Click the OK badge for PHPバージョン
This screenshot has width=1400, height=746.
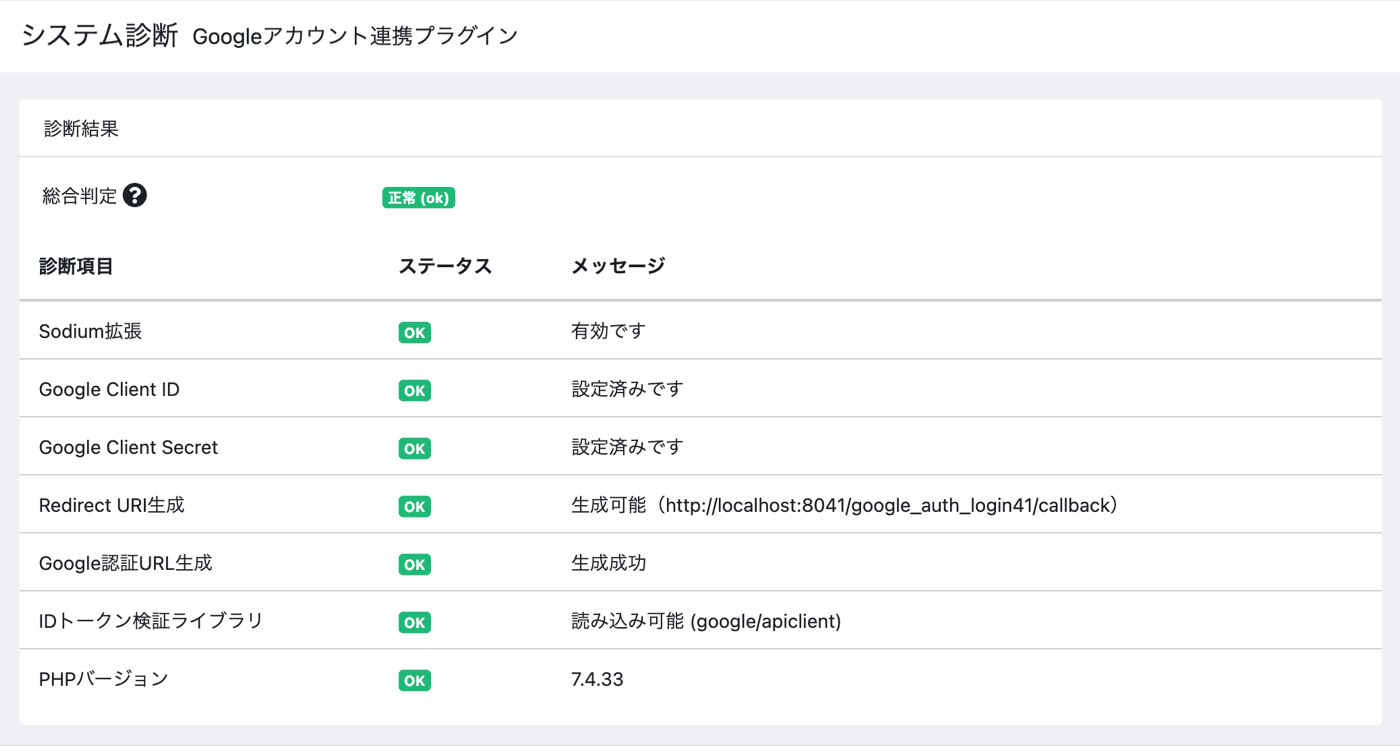pyautogui.click(x=414, y=680)
